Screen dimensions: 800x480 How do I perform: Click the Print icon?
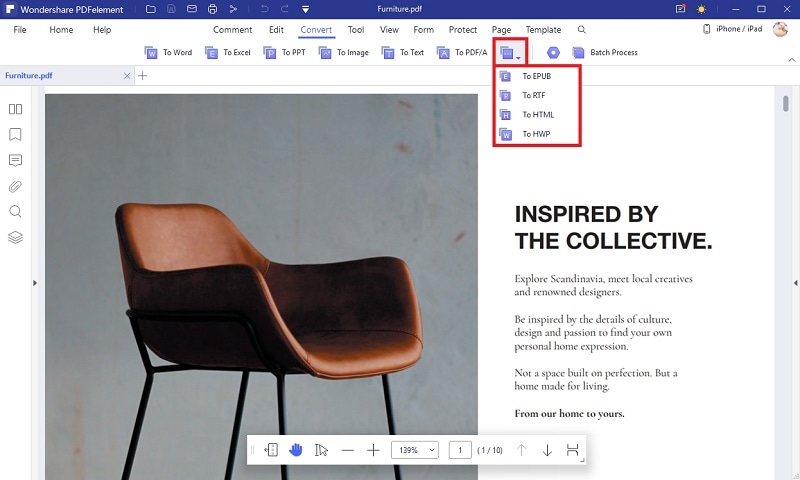[x=212, y=9]
